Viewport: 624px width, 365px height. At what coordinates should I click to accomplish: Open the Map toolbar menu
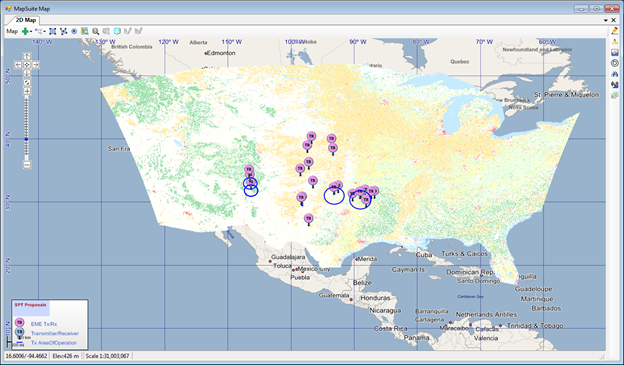pyautogui.click(x=12, y=31)
